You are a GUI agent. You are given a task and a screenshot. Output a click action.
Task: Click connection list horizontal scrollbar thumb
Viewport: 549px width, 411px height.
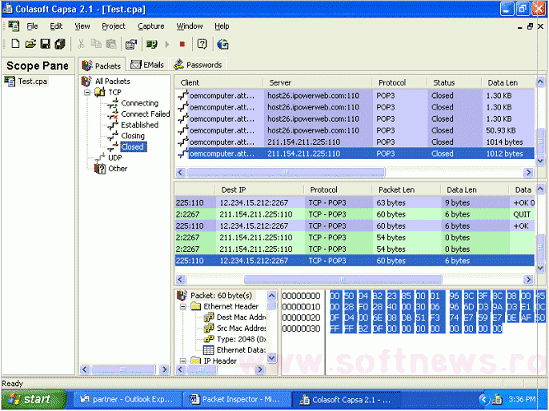(286, 172)
